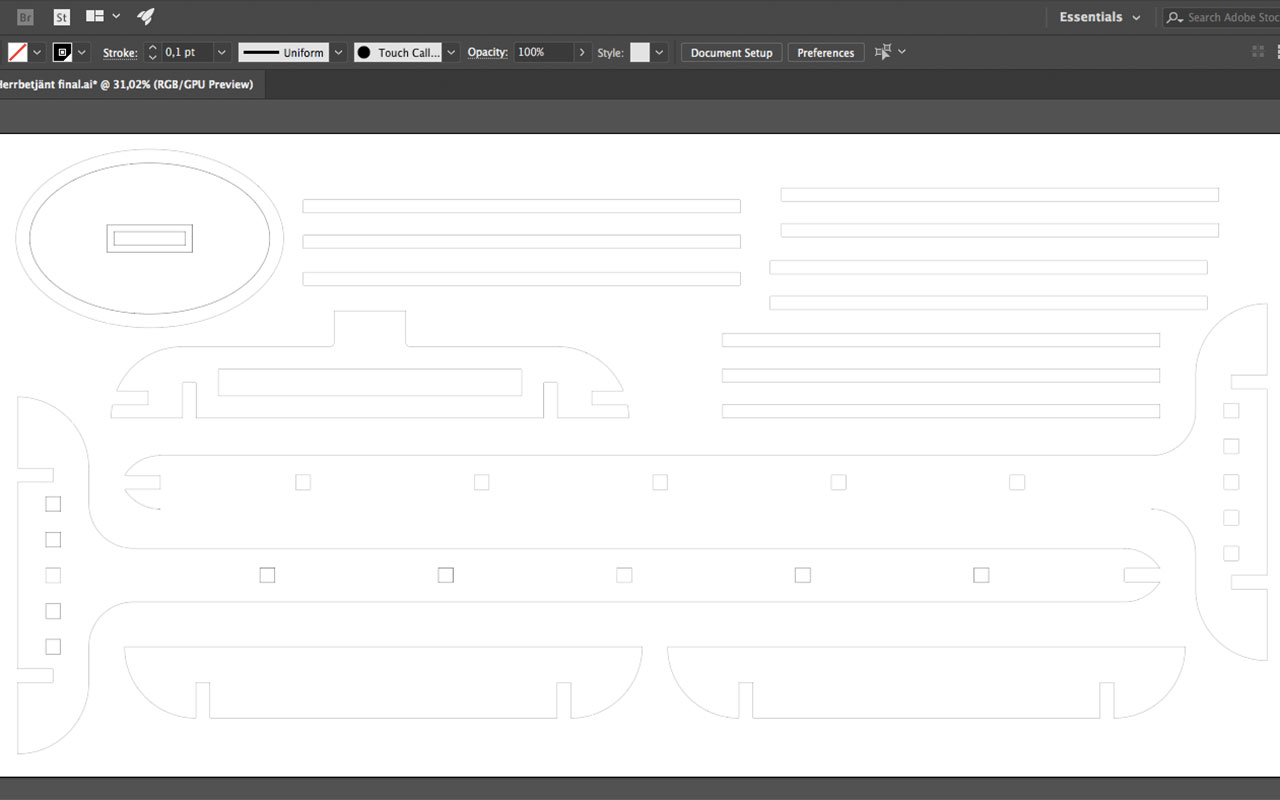Click the control panel grid icon

[1258, 52]
